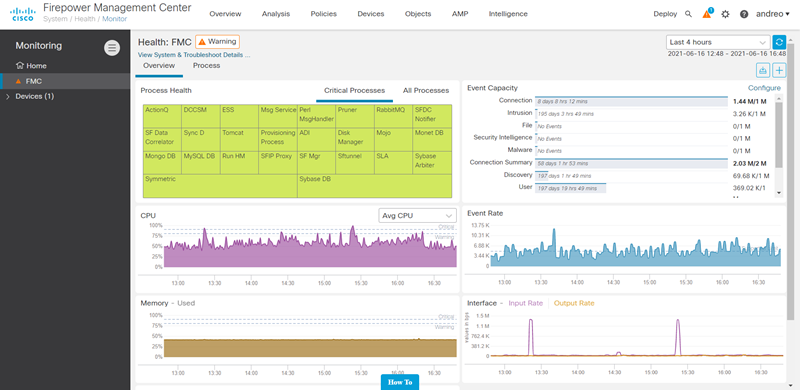Open the Policies menu
The image size is (800, 390).
coord(323,14)
